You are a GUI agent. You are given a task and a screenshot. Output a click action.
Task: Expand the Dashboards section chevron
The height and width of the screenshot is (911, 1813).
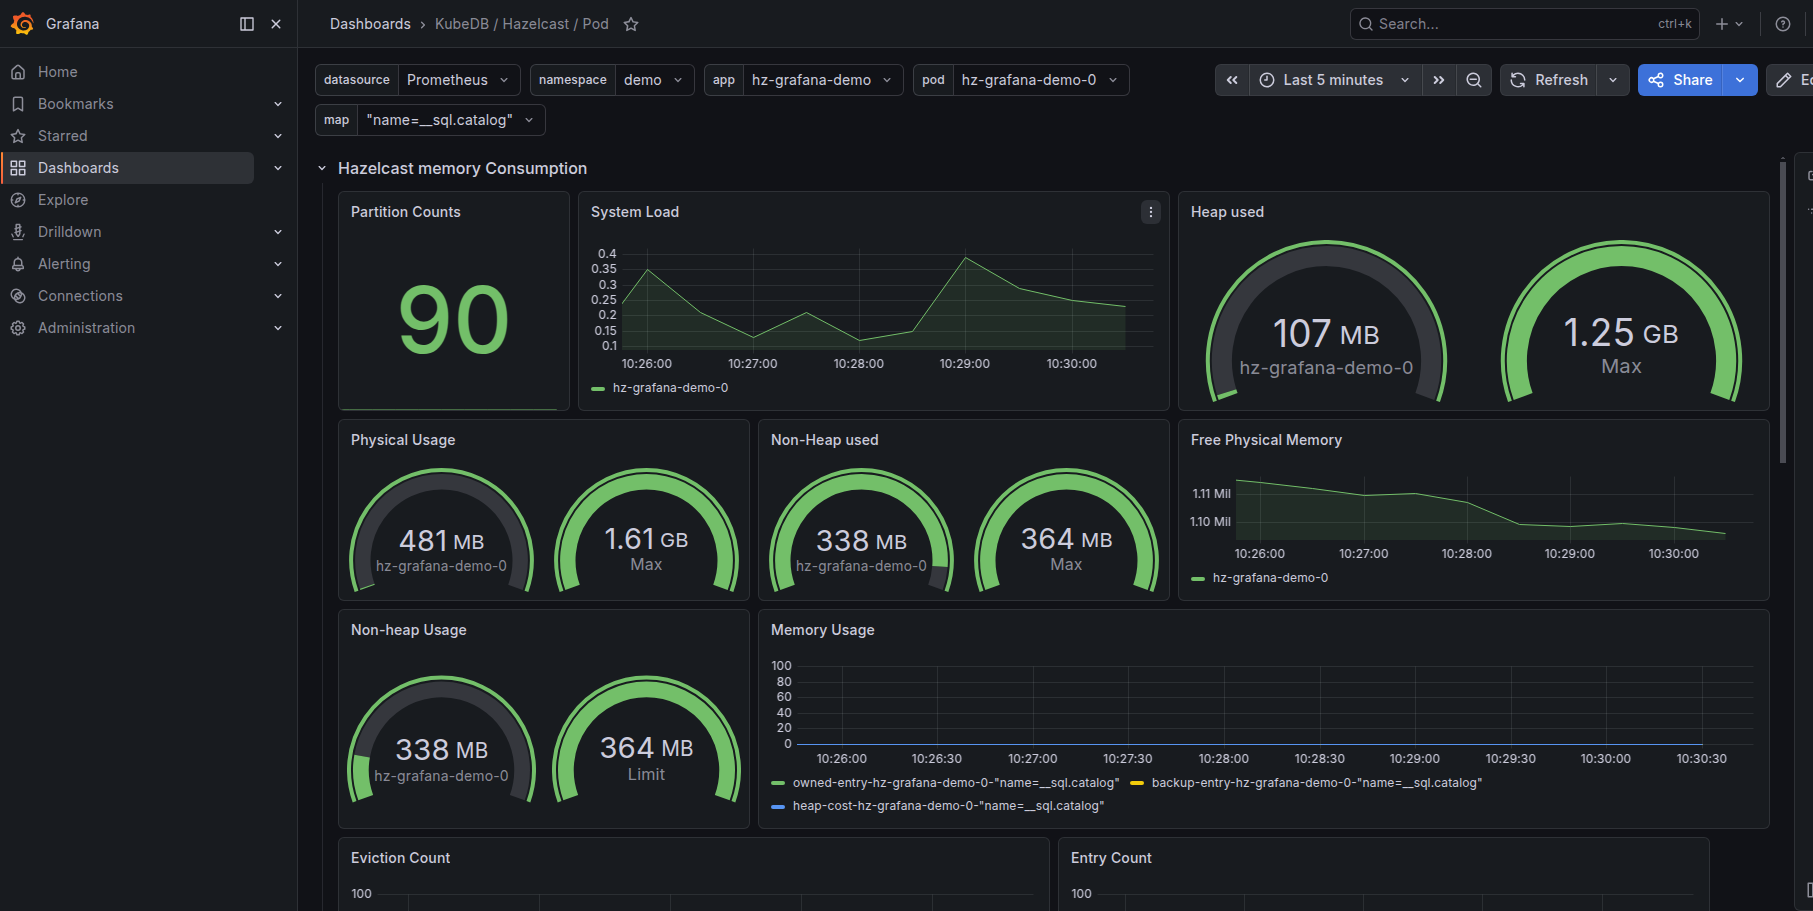point(278,168)
